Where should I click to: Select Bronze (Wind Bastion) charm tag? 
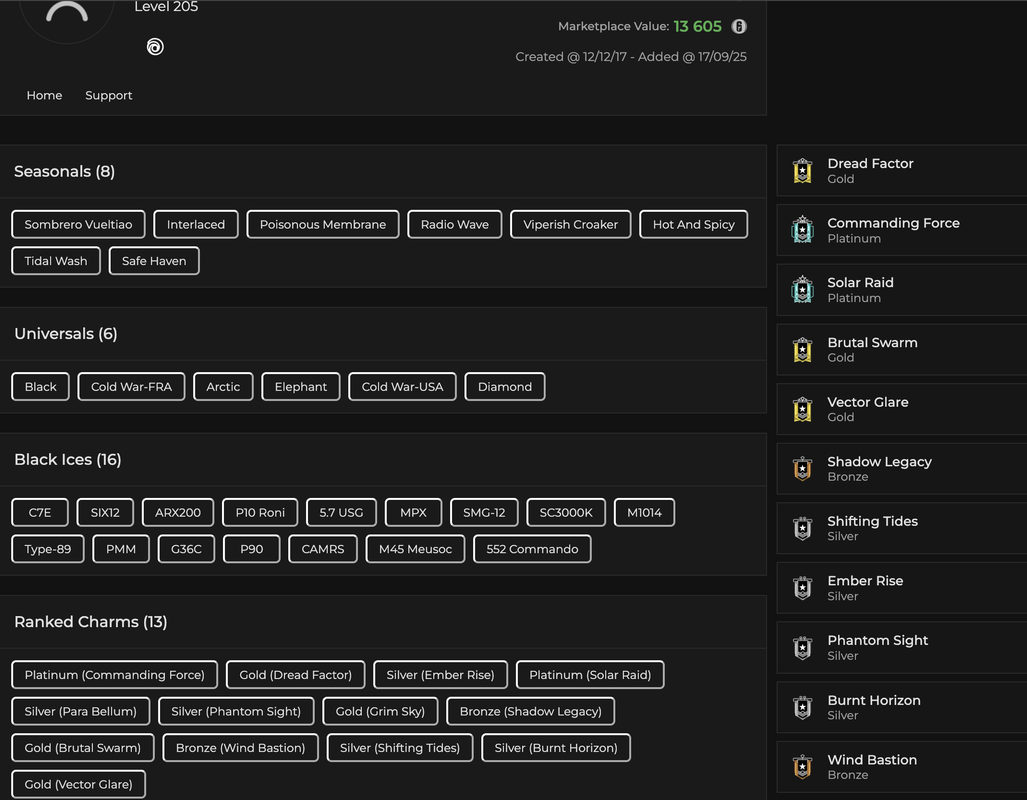pos(240,748)
